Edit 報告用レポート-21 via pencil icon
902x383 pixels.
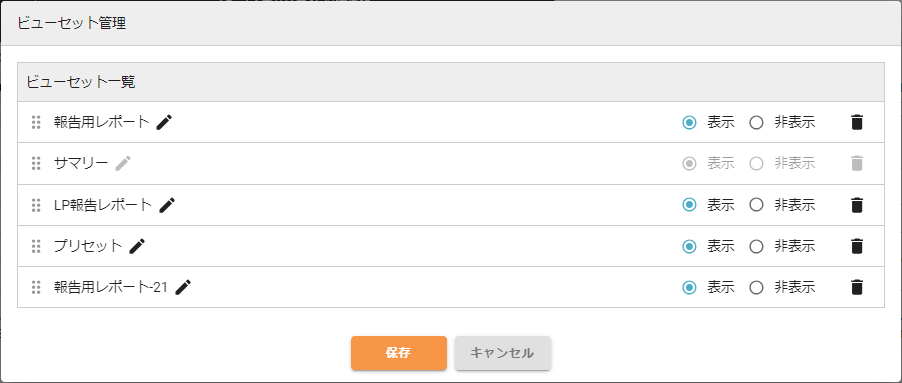[183, 288]
